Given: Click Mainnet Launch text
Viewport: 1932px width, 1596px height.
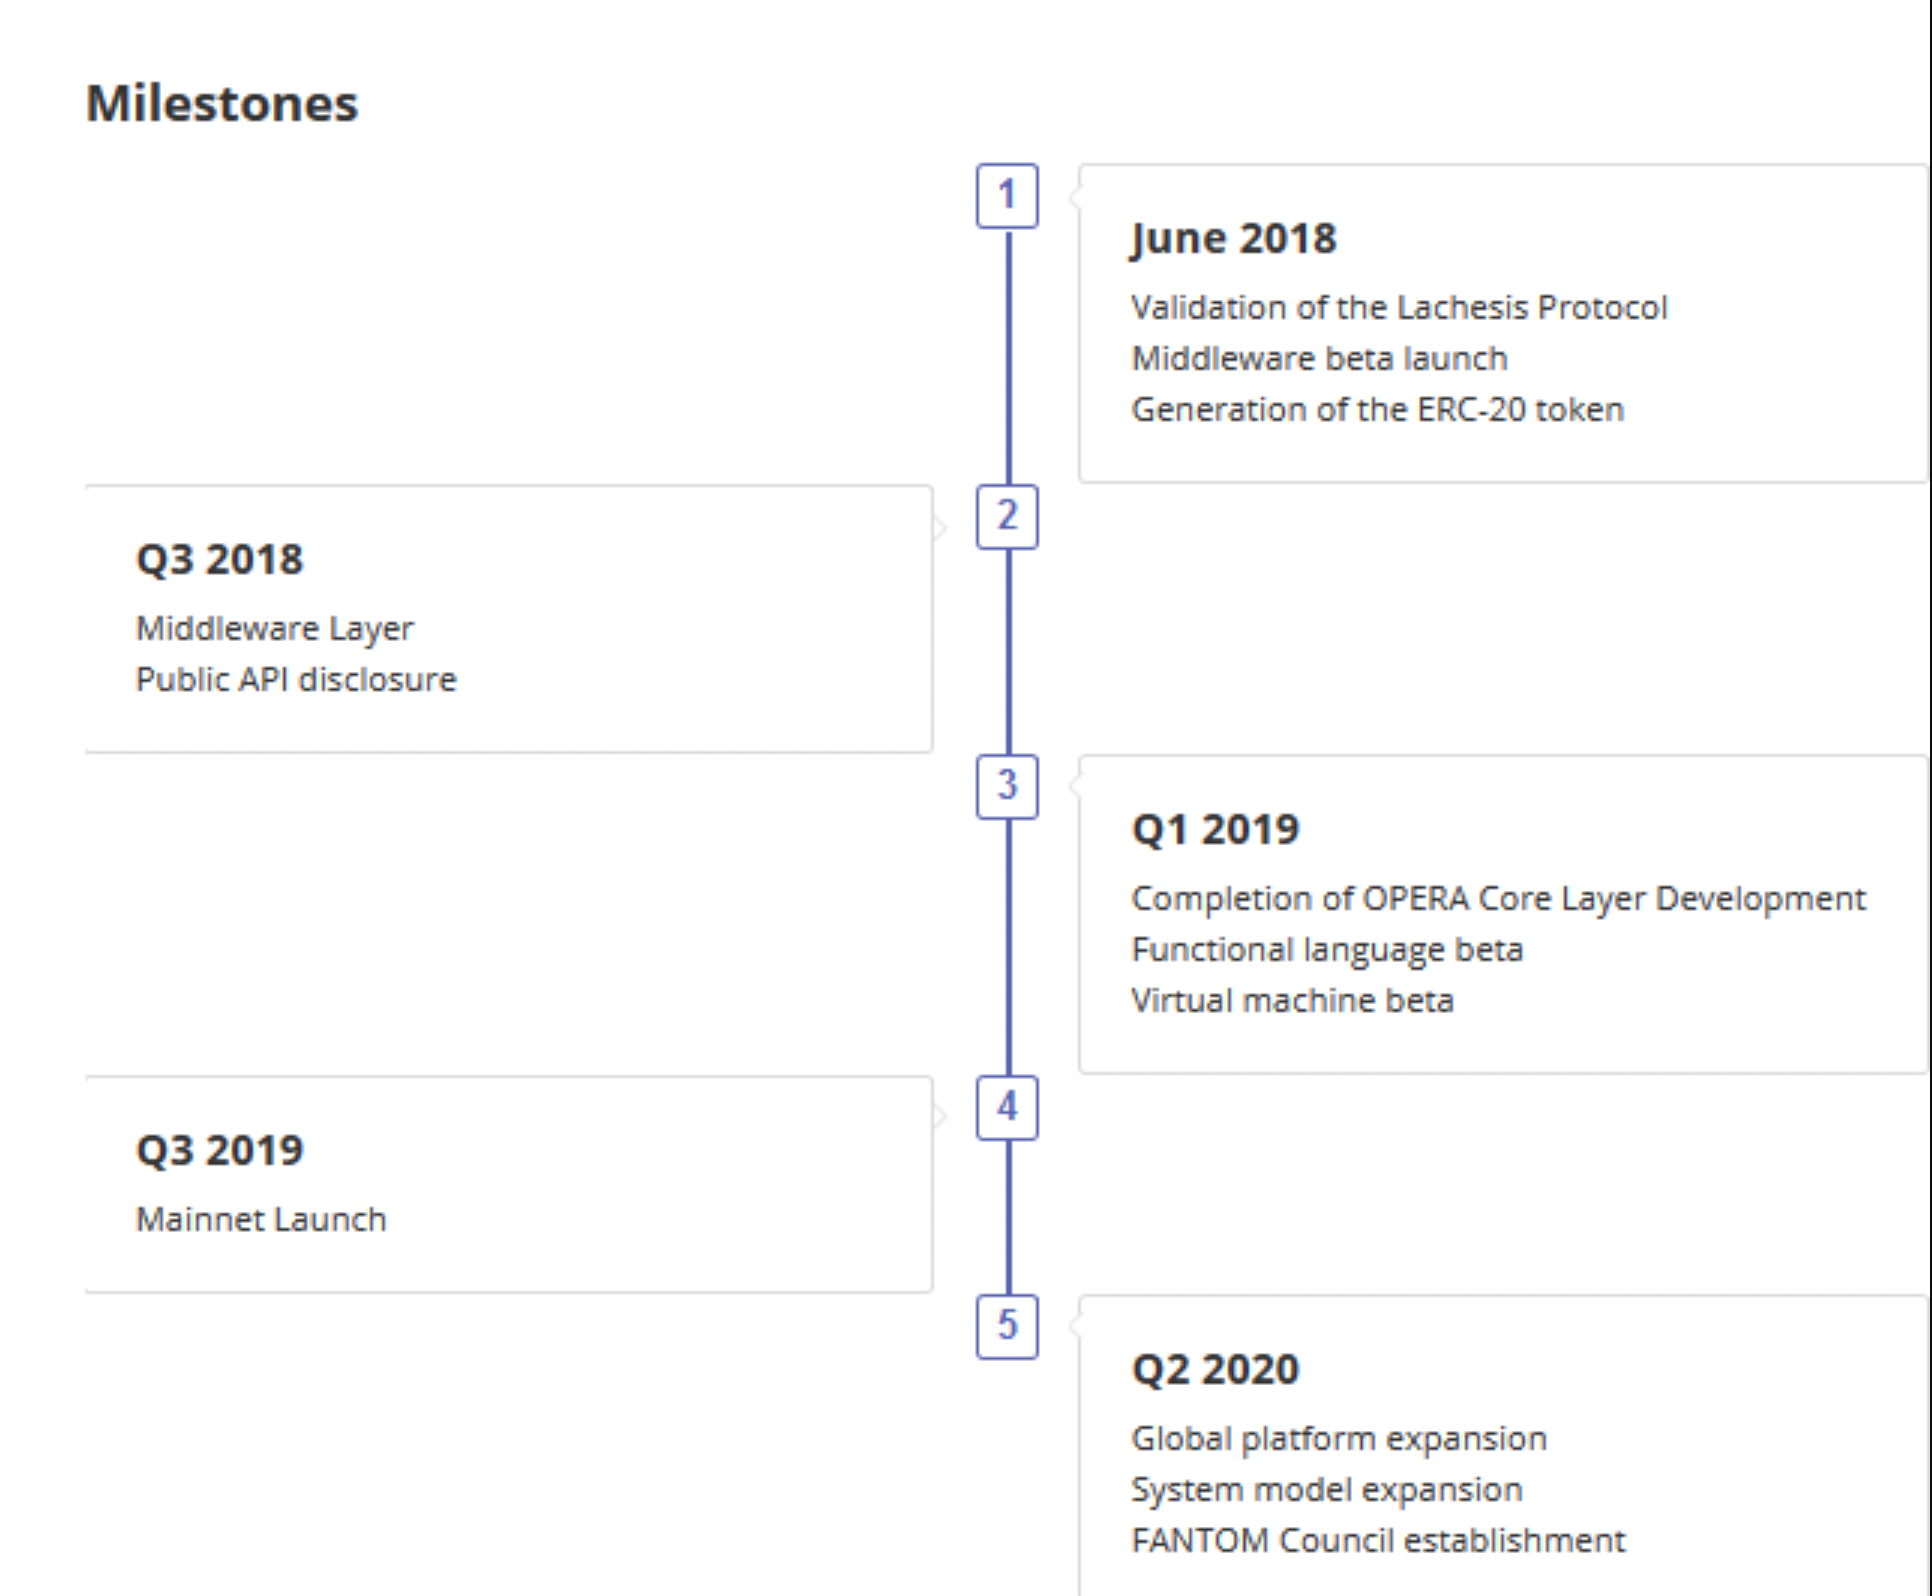Looking at the screenshot, I should point(261,1219).
